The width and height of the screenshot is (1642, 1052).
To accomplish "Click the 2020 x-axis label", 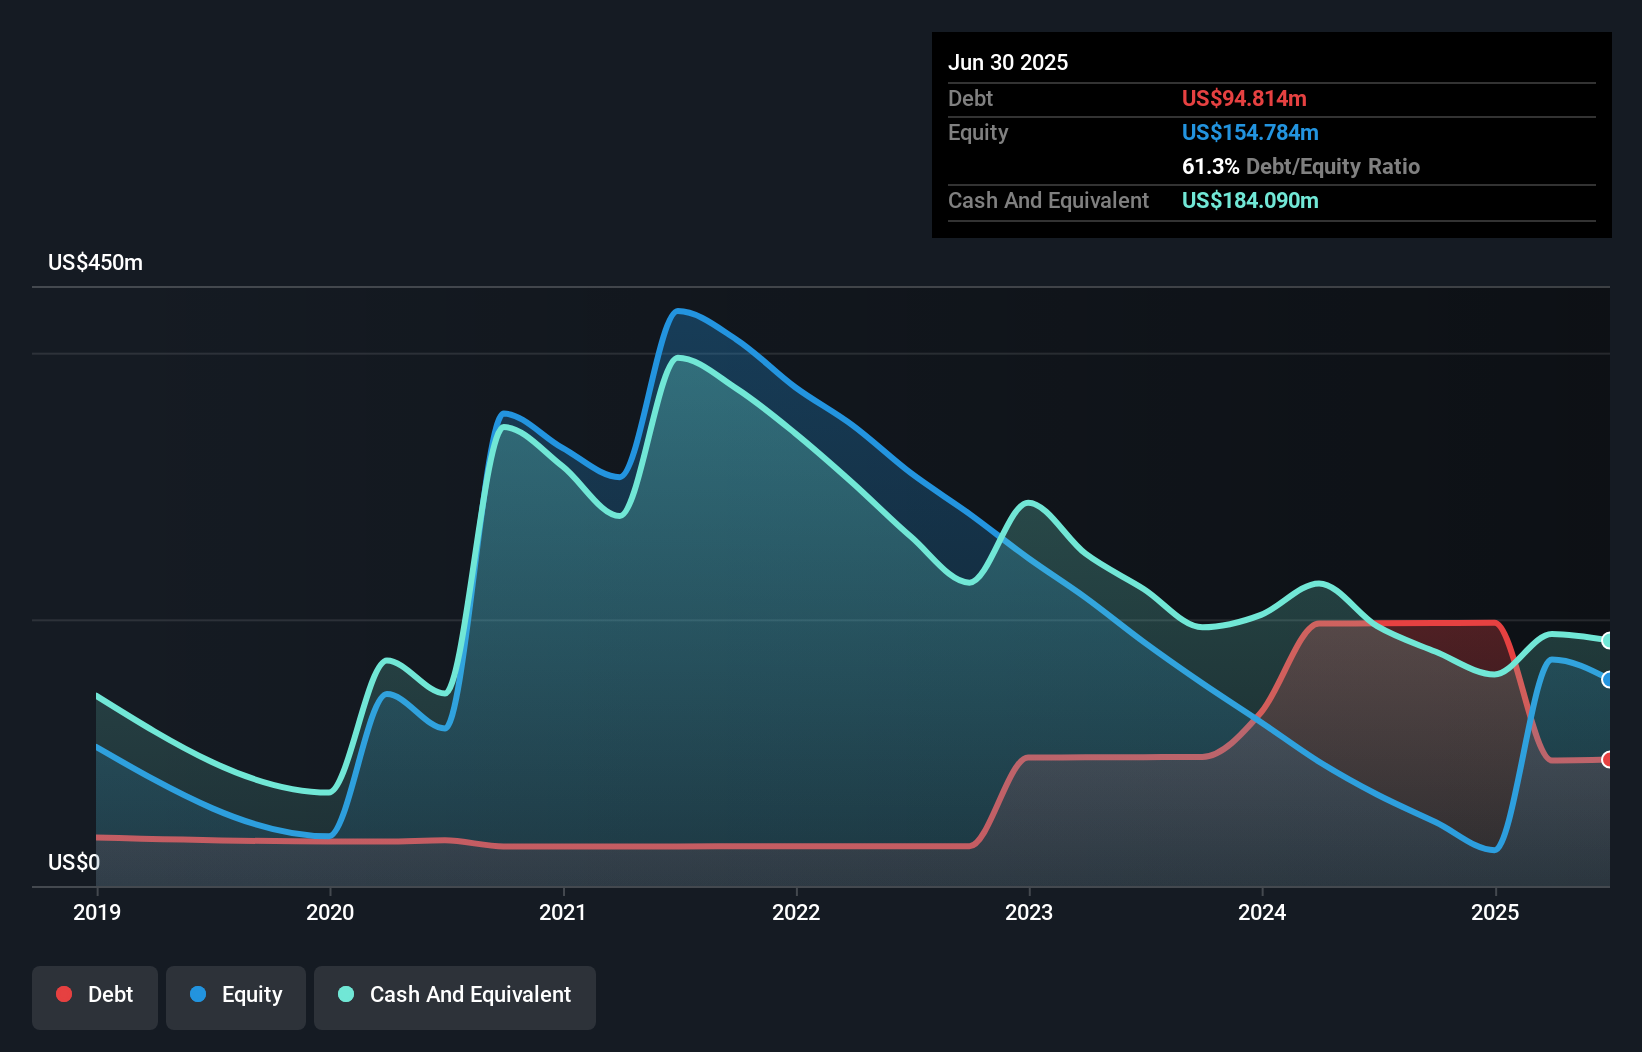I will 330,912.
